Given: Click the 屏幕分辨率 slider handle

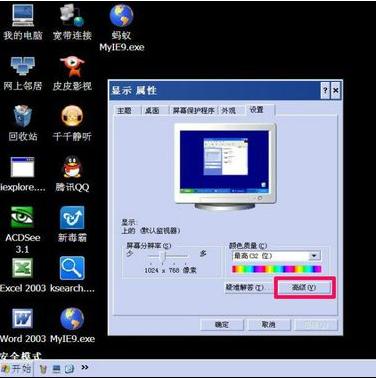Looking at the screenshot, I should tap(163, 256).
